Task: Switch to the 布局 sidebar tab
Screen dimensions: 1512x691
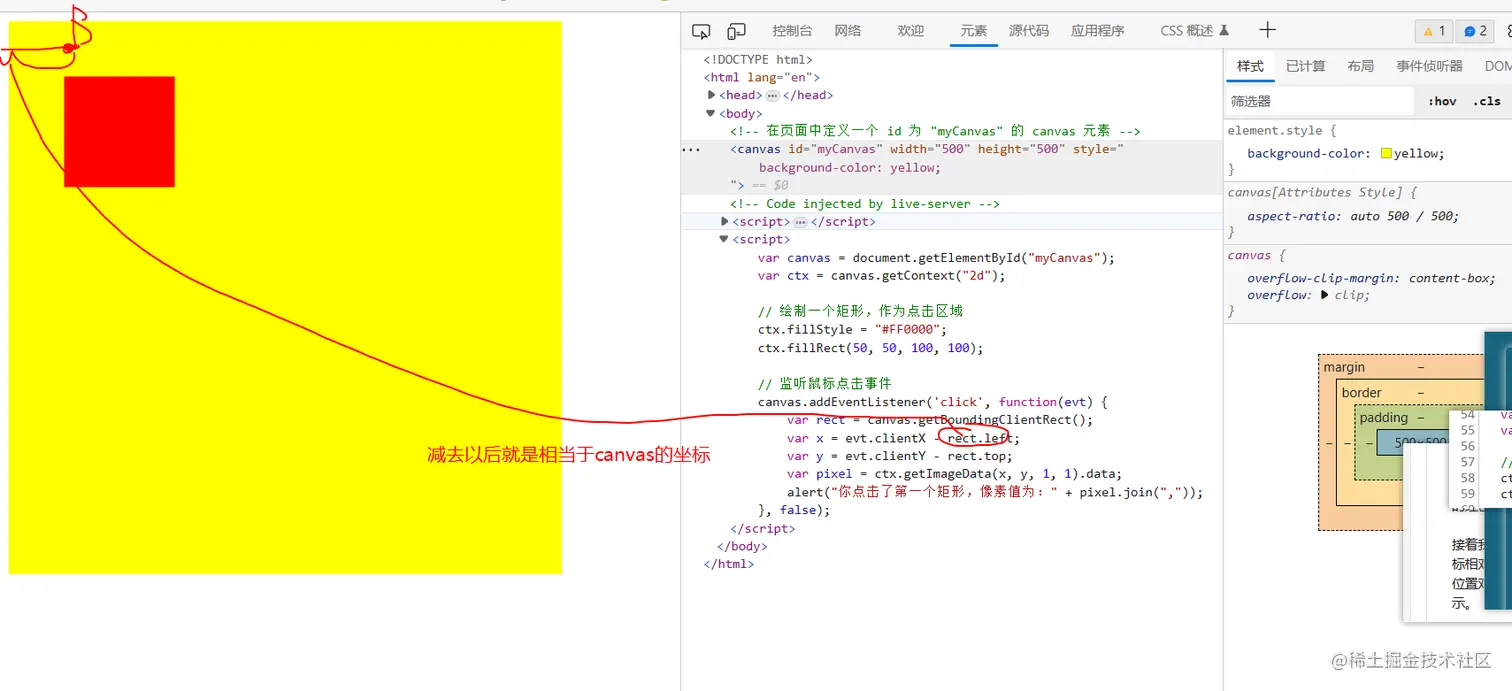Action: point(1360,66)
